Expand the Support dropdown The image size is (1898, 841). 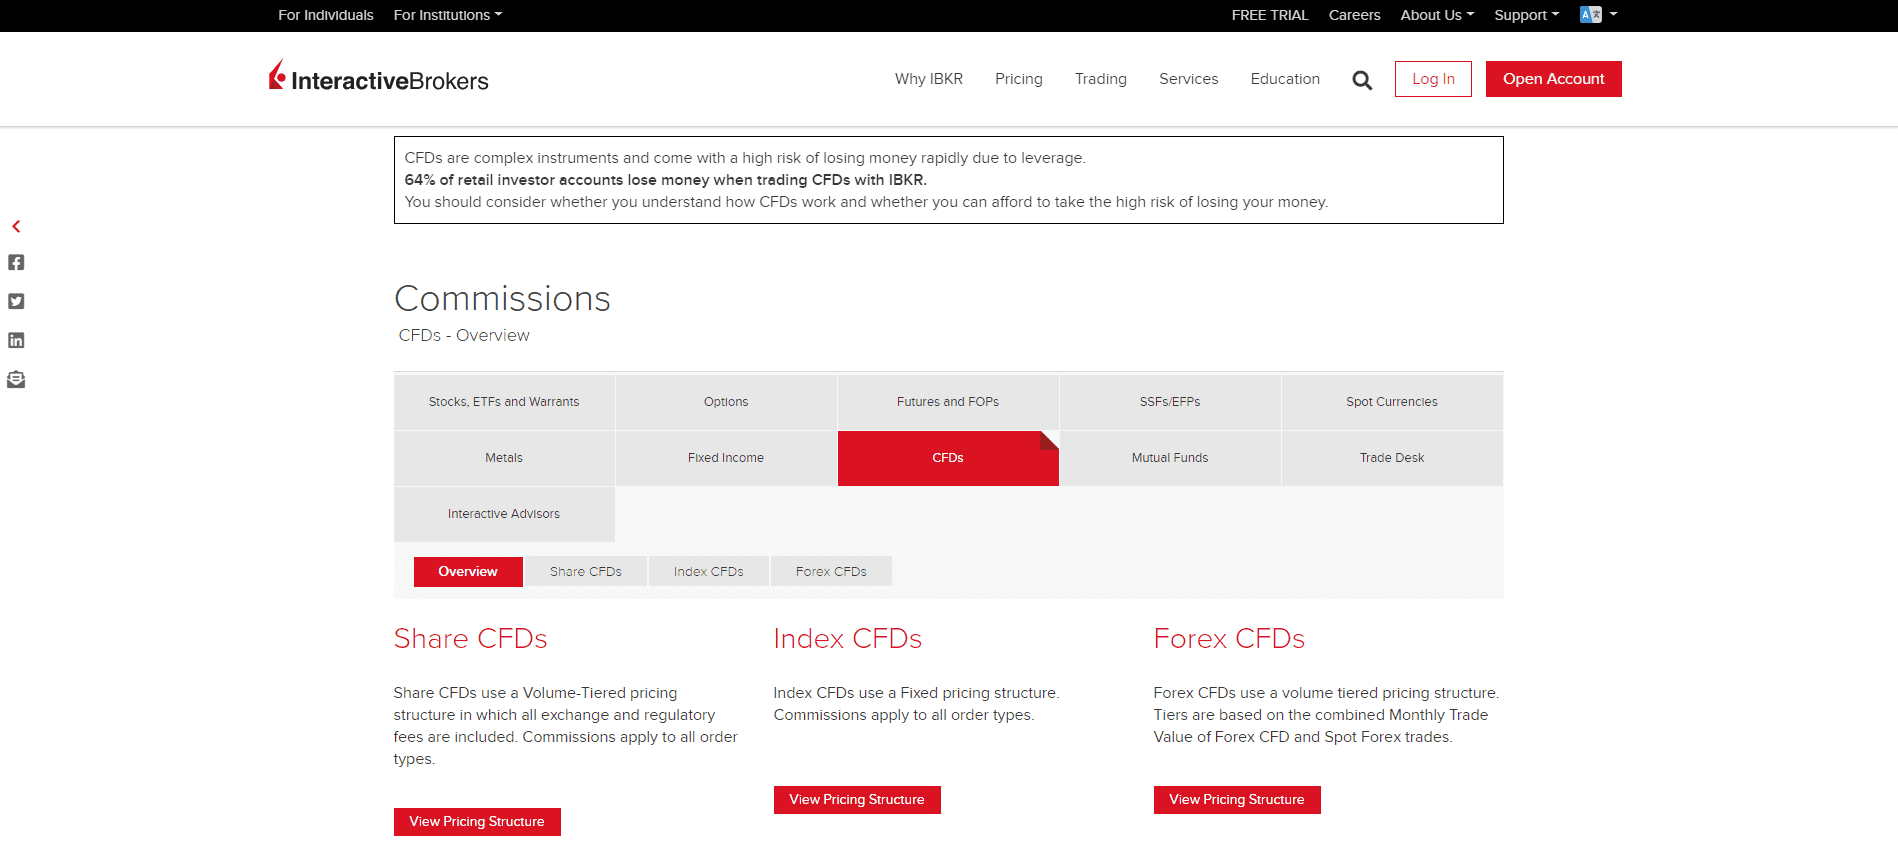(1527, 15)
